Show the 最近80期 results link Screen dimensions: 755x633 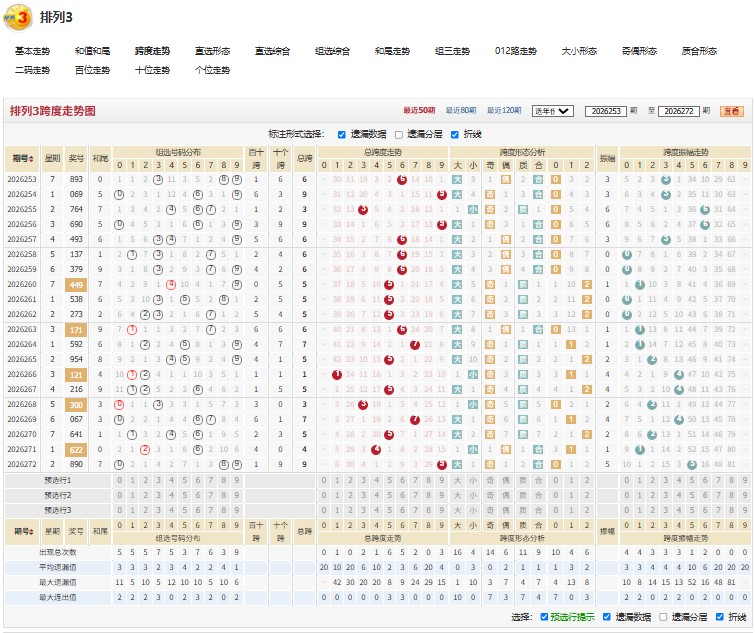[x=461, y=111]
